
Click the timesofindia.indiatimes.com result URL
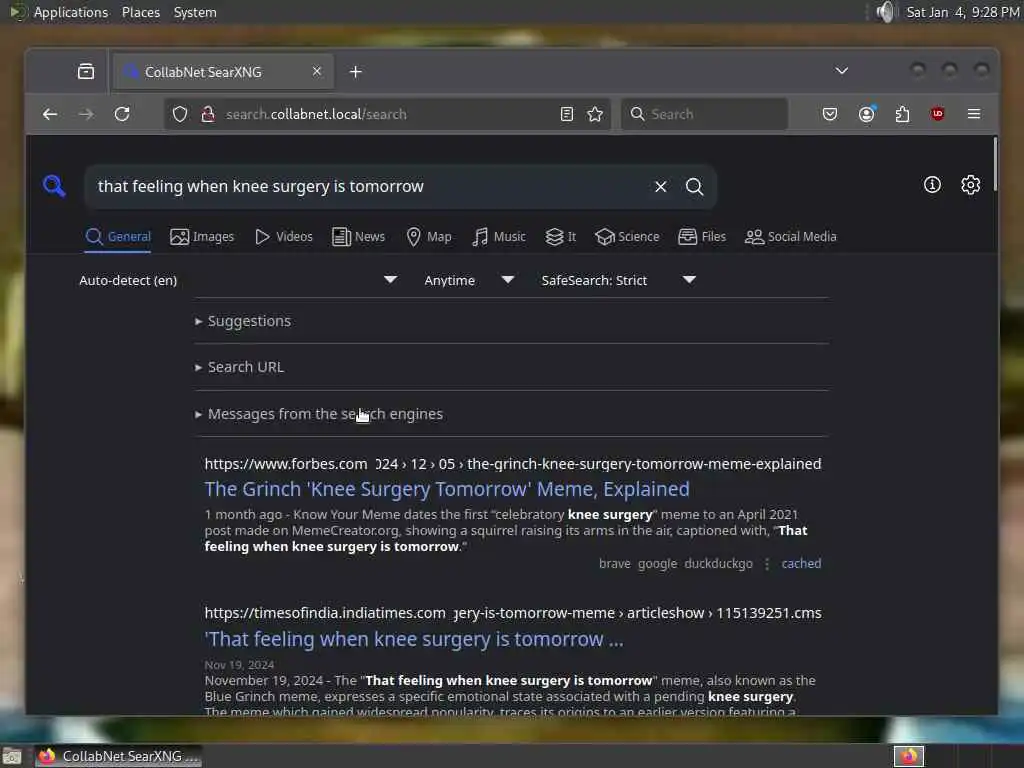click(513, 613)
